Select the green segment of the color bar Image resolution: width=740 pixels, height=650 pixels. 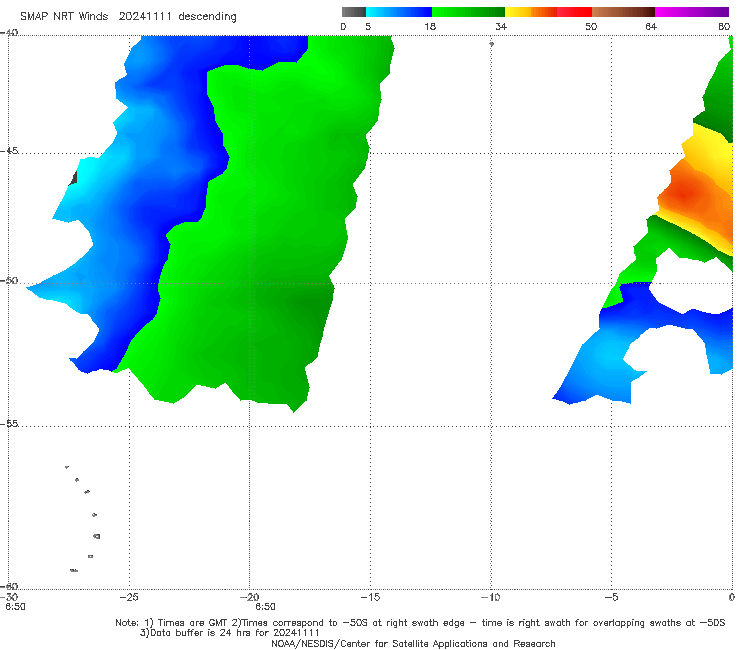coord(468,12)
